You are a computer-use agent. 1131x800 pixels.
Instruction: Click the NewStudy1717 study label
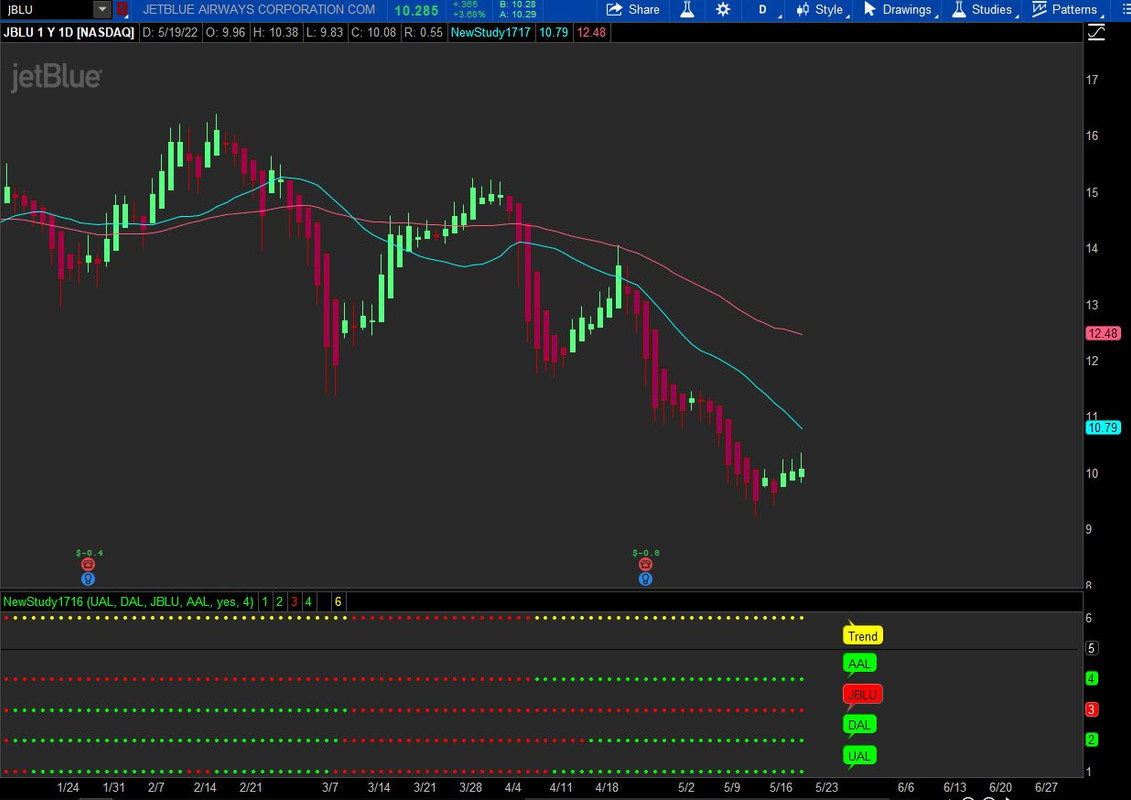[490, 32]
